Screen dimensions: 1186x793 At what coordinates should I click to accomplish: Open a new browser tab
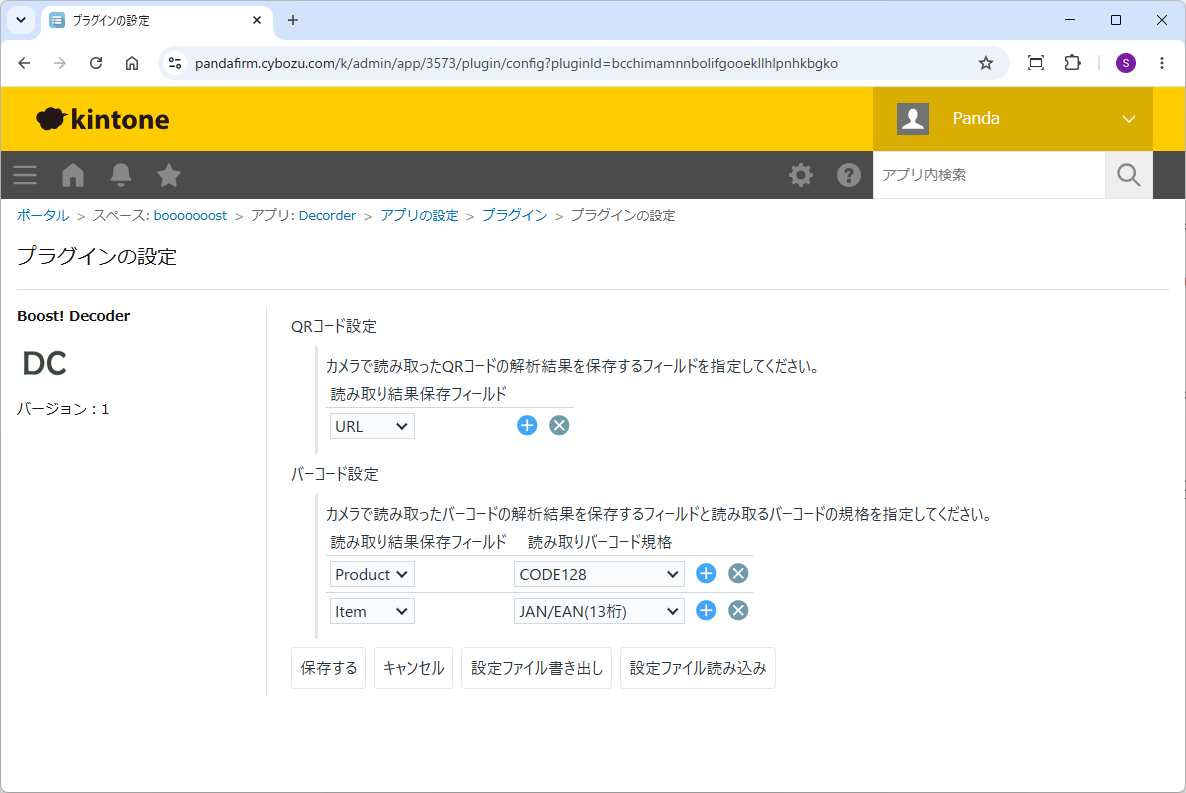click(x=293, y=20)
